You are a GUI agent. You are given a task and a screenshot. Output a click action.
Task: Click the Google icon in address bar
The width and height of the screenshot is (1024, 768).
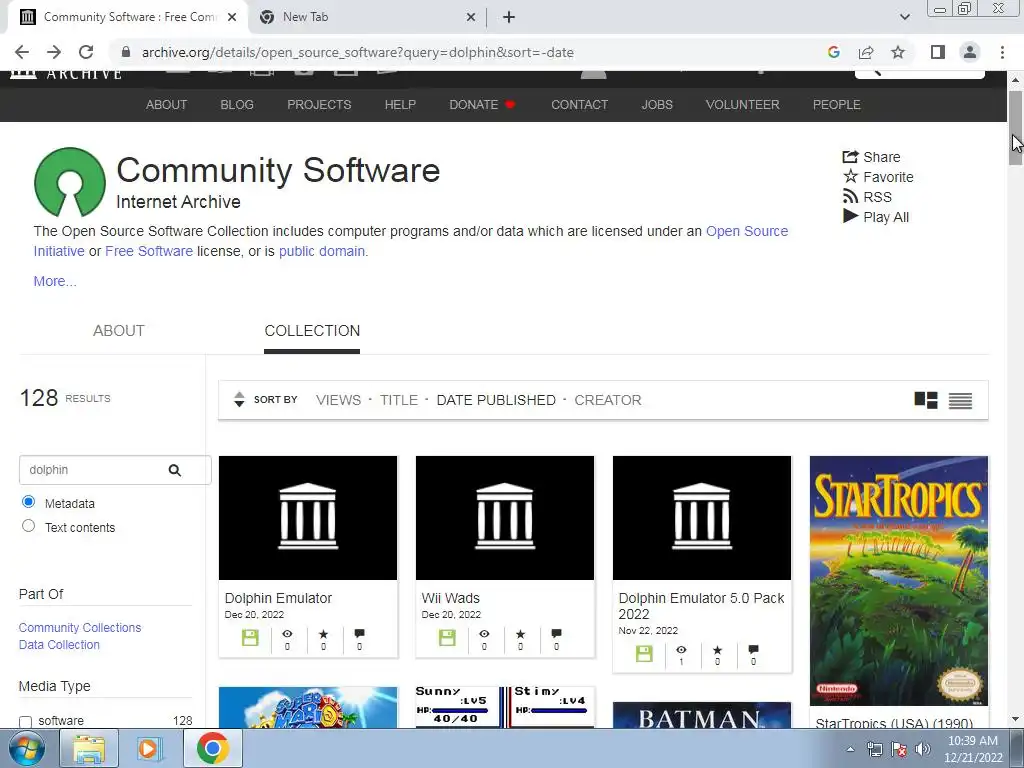(x=833, y=52)
